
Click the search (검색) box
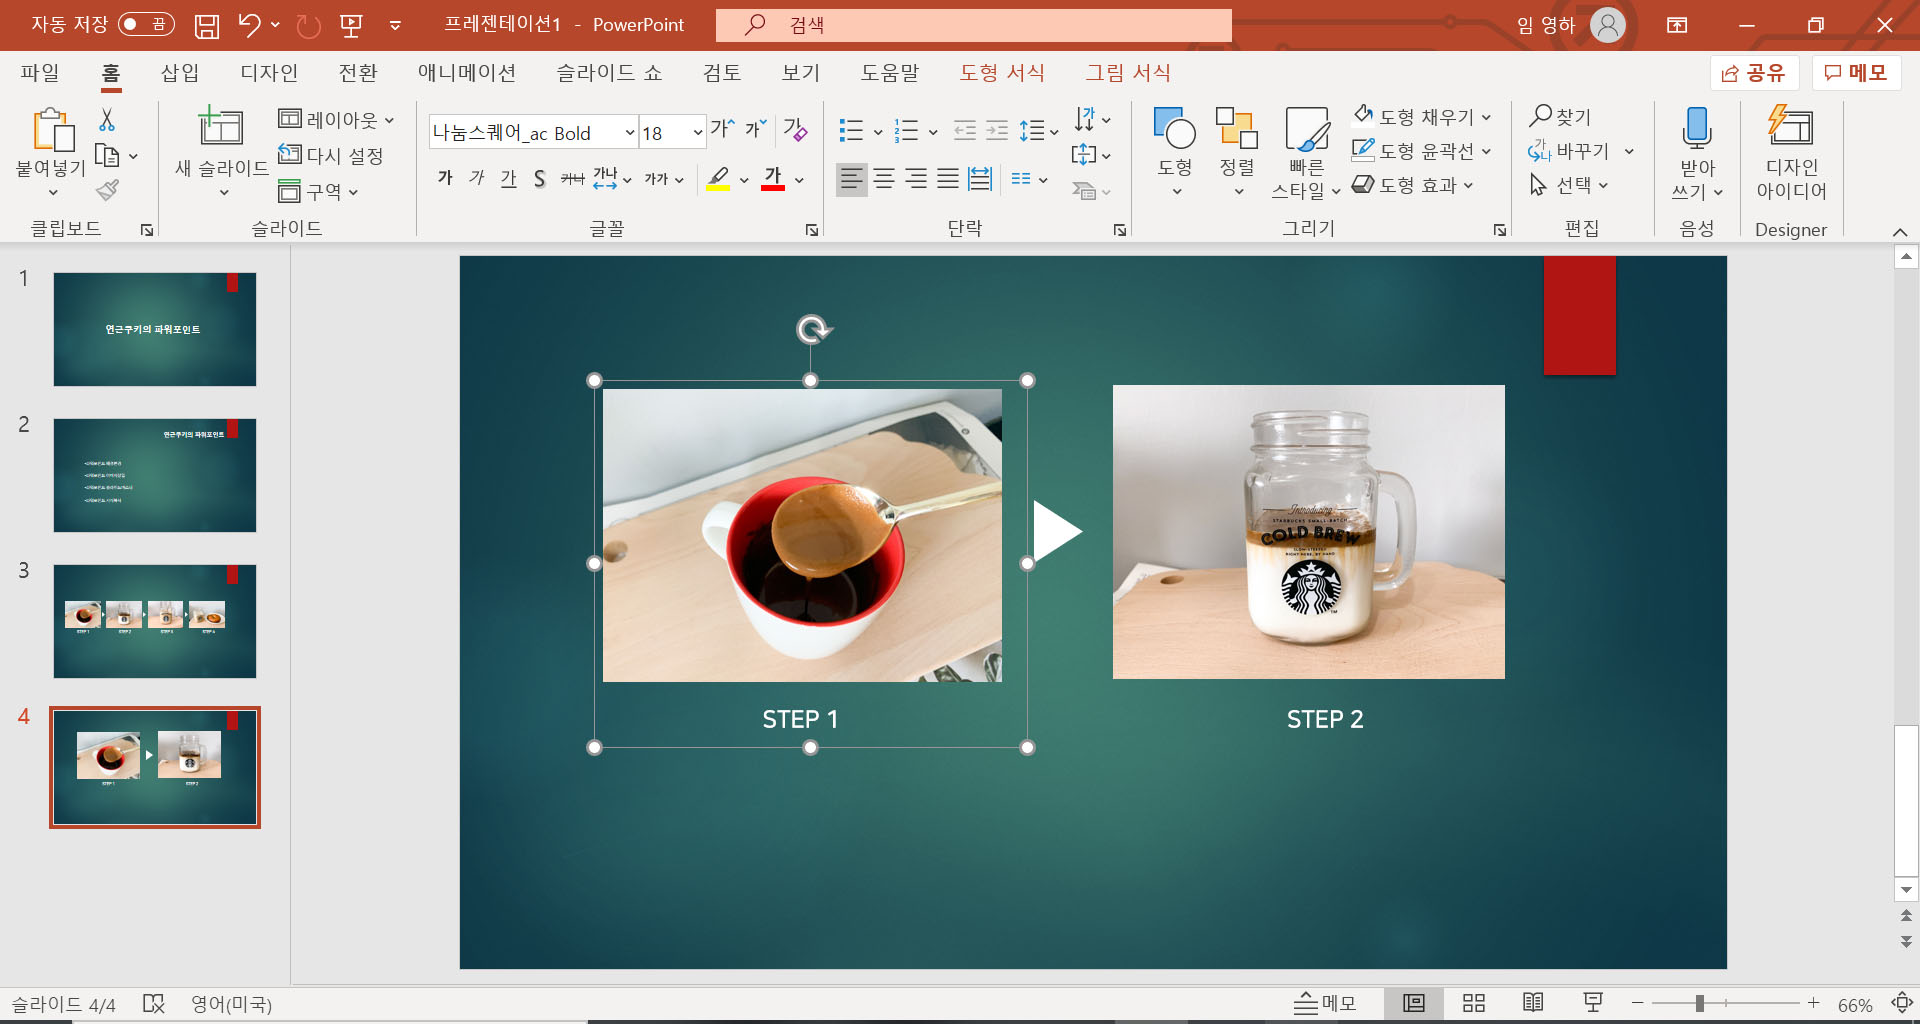[973, 25]
